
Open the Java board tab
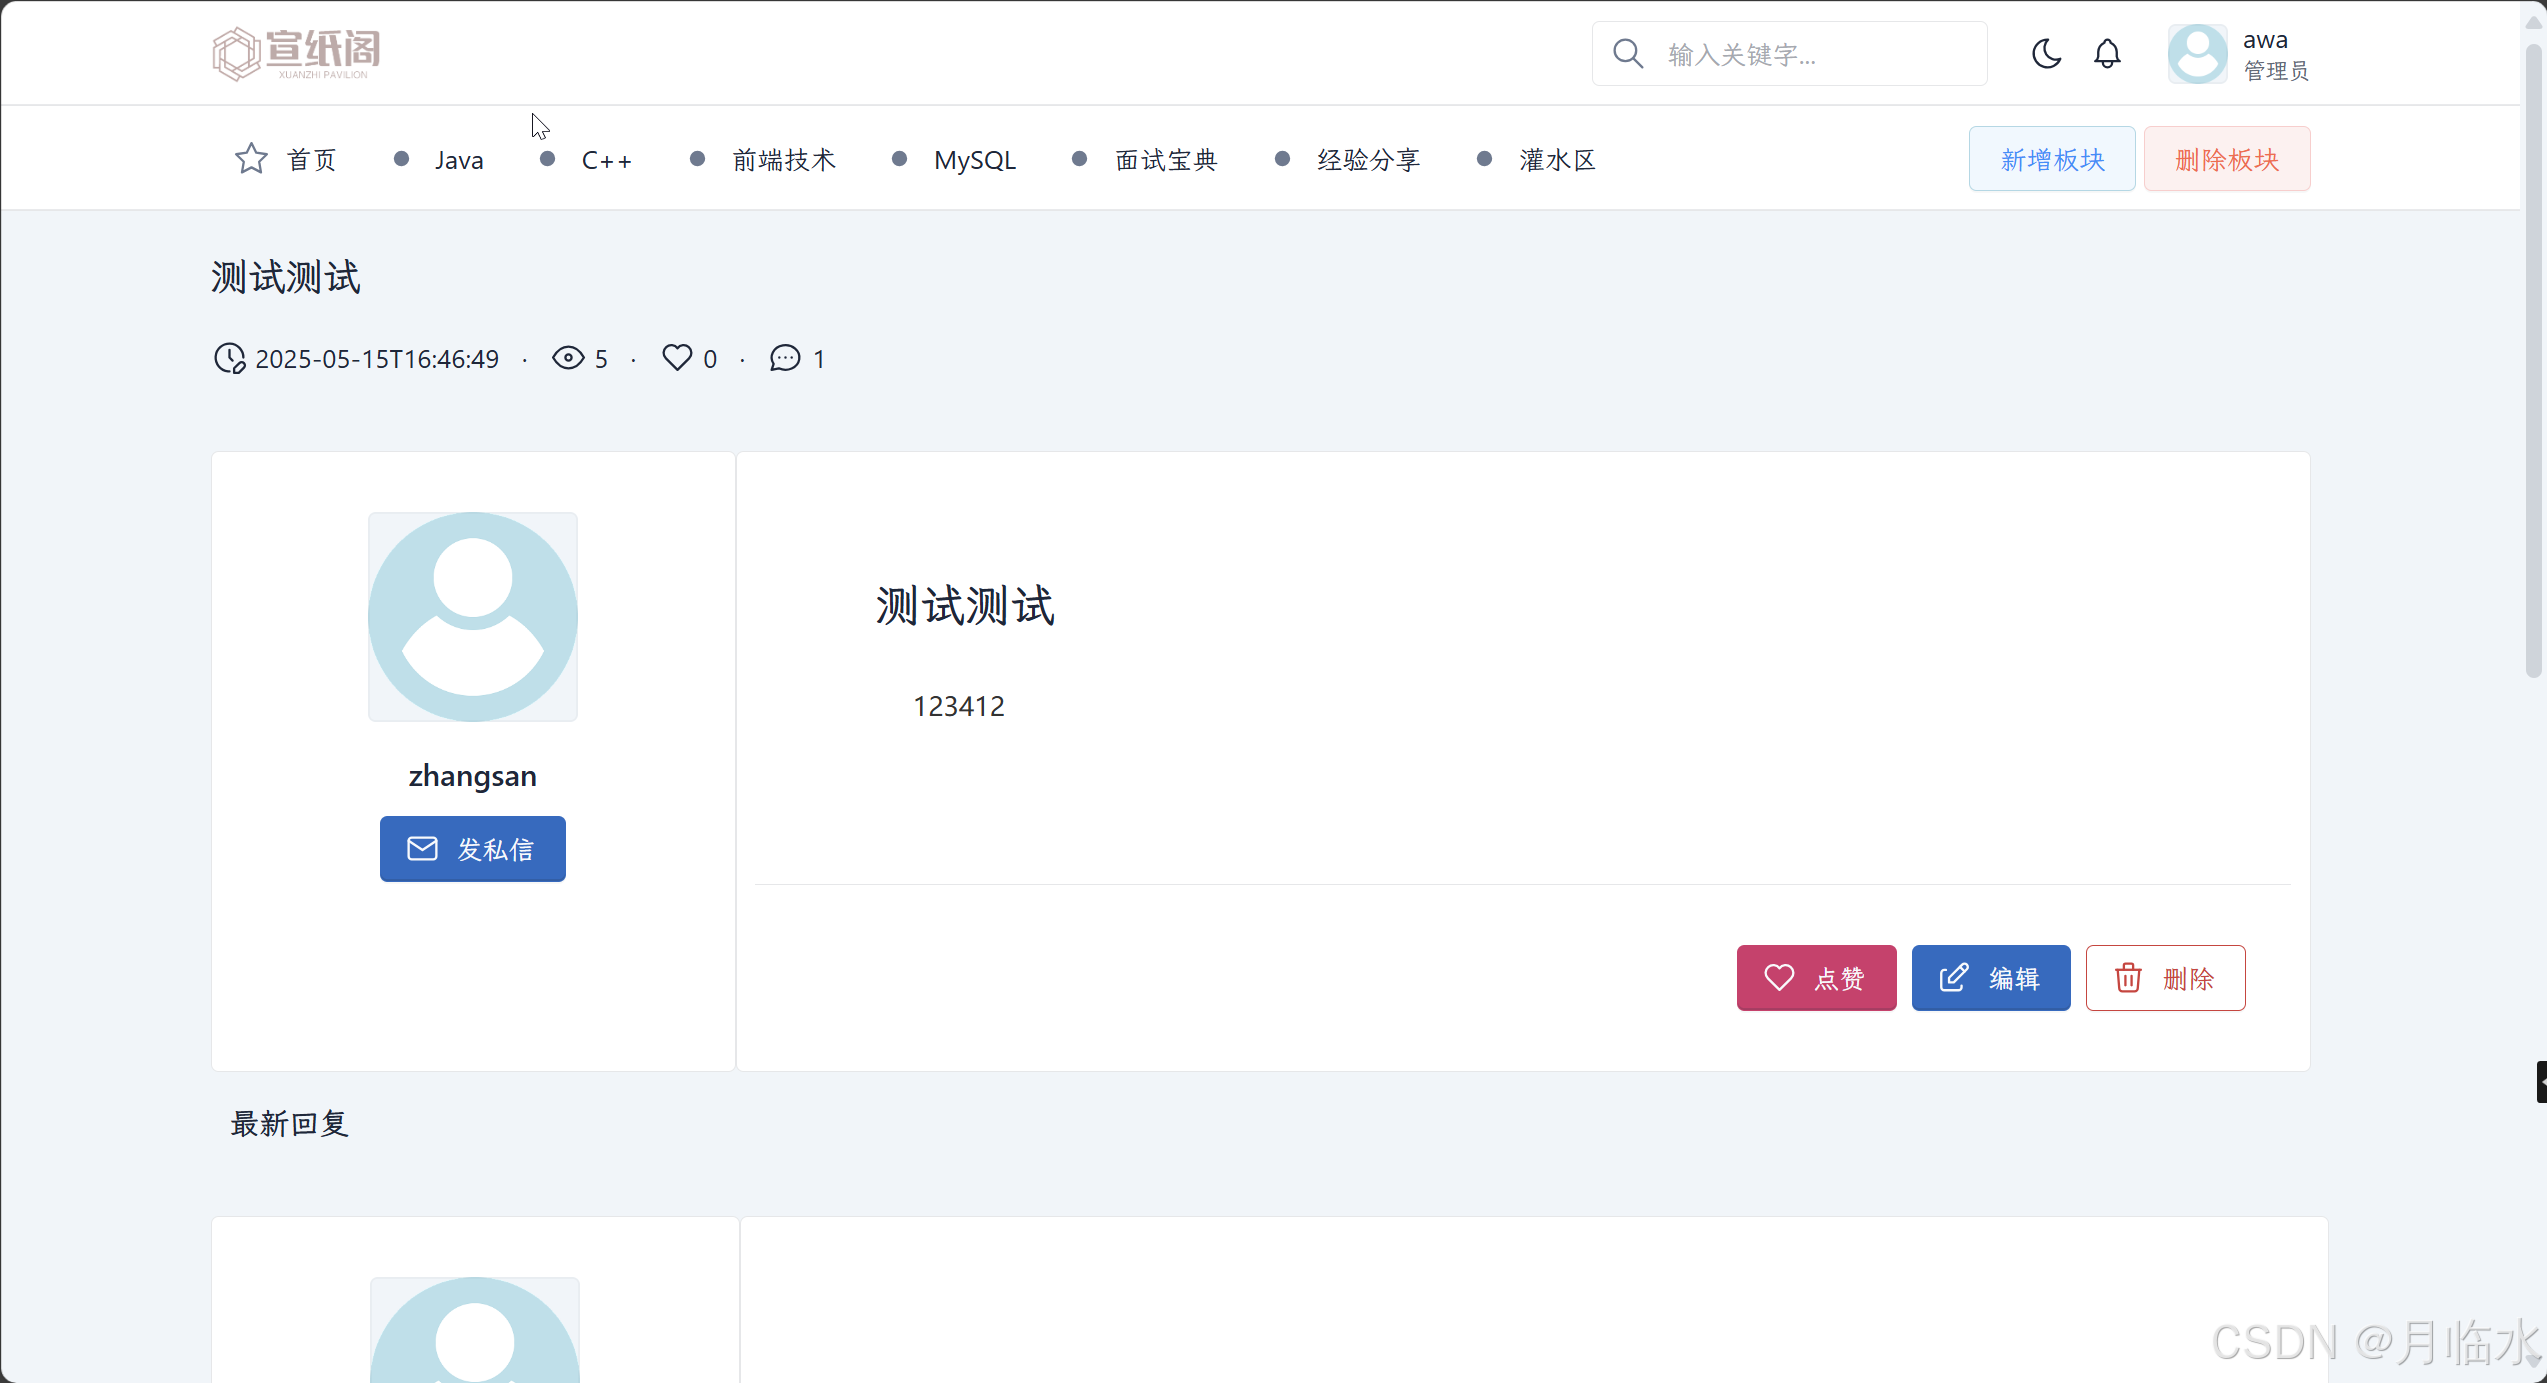(x=459, y=160)
